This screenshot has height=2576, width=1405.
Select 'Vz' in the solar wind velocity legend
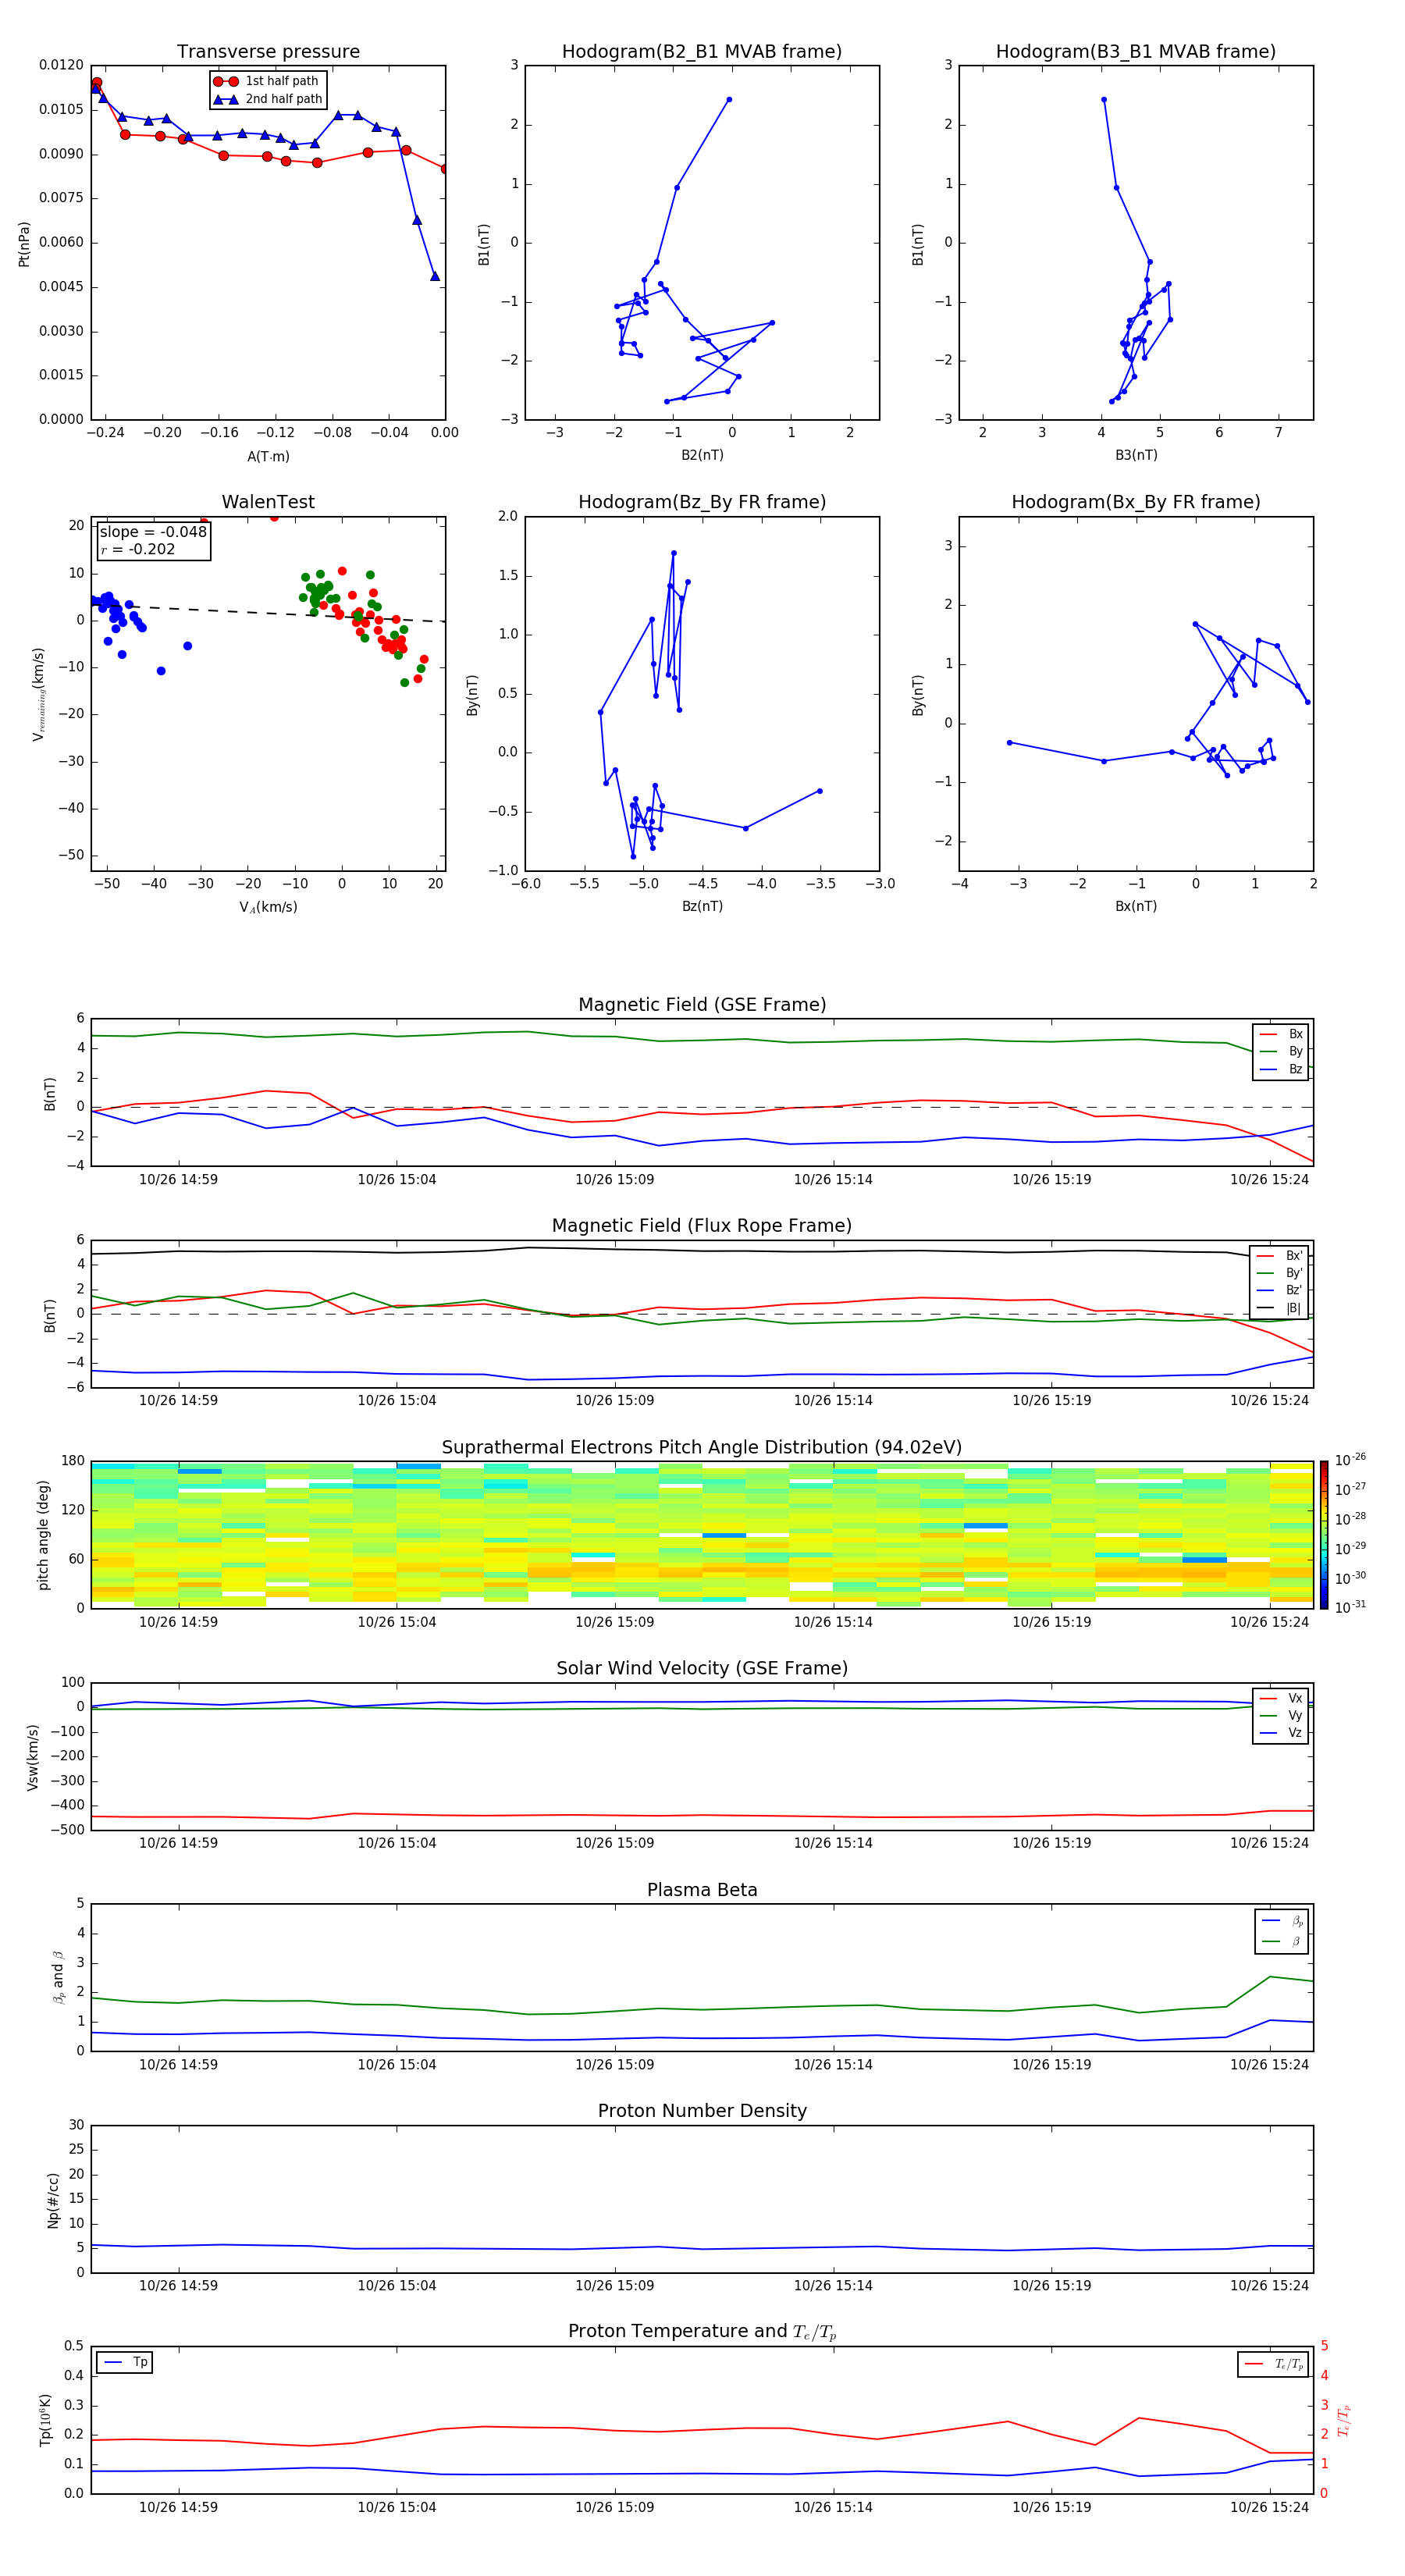pos(1282,1733)
